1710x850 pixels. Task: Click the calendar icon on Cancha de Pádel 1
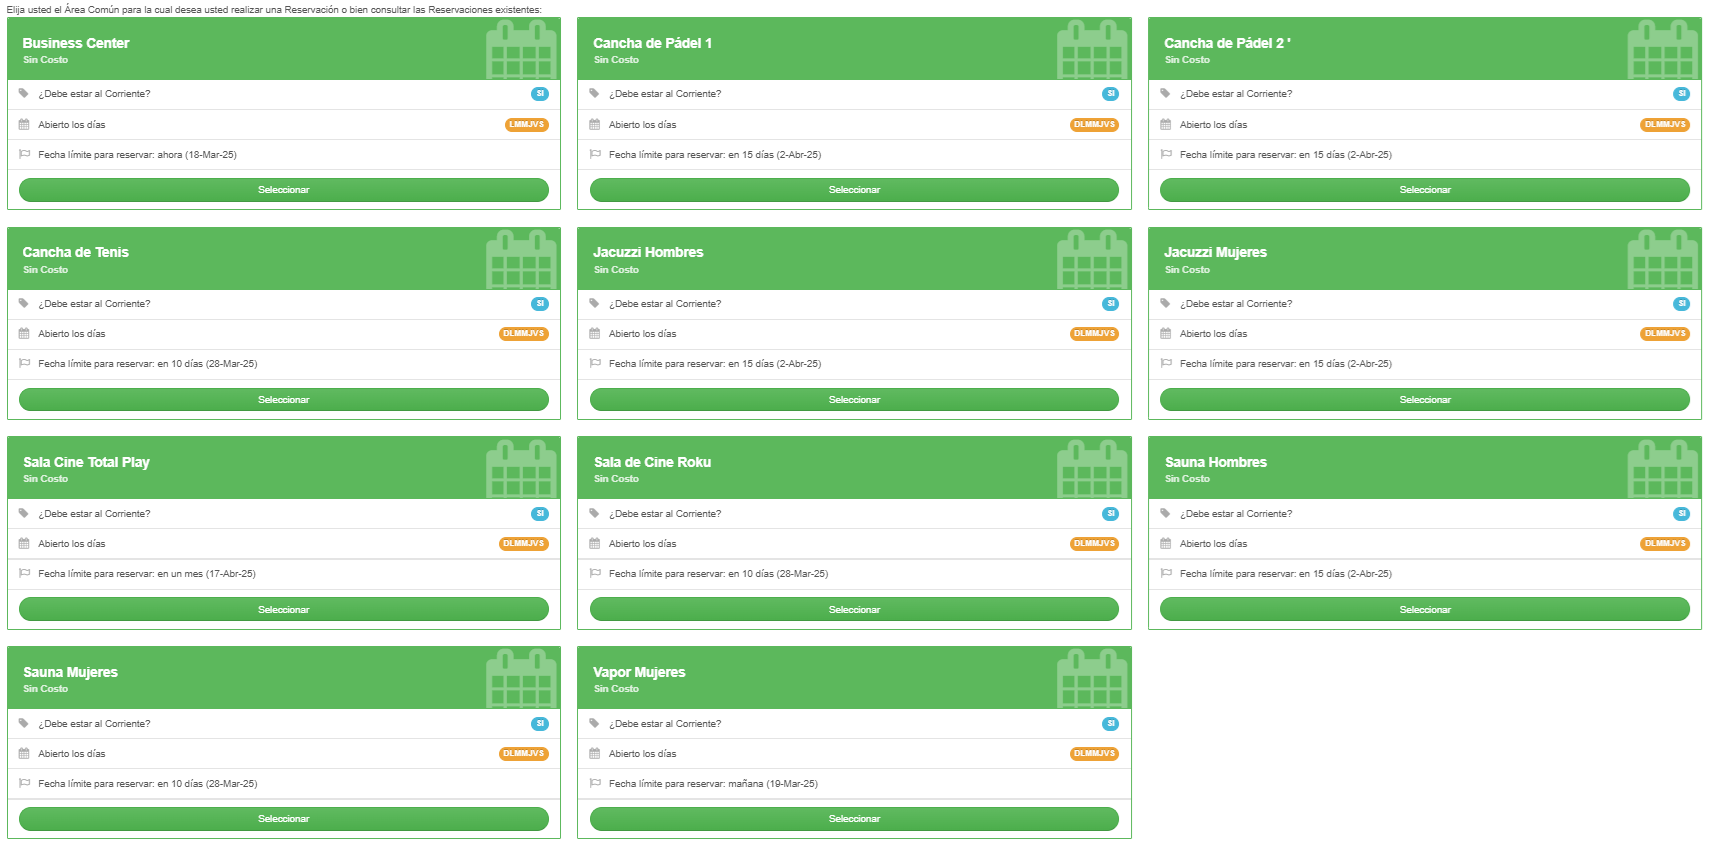click(x=1092, y=50)
